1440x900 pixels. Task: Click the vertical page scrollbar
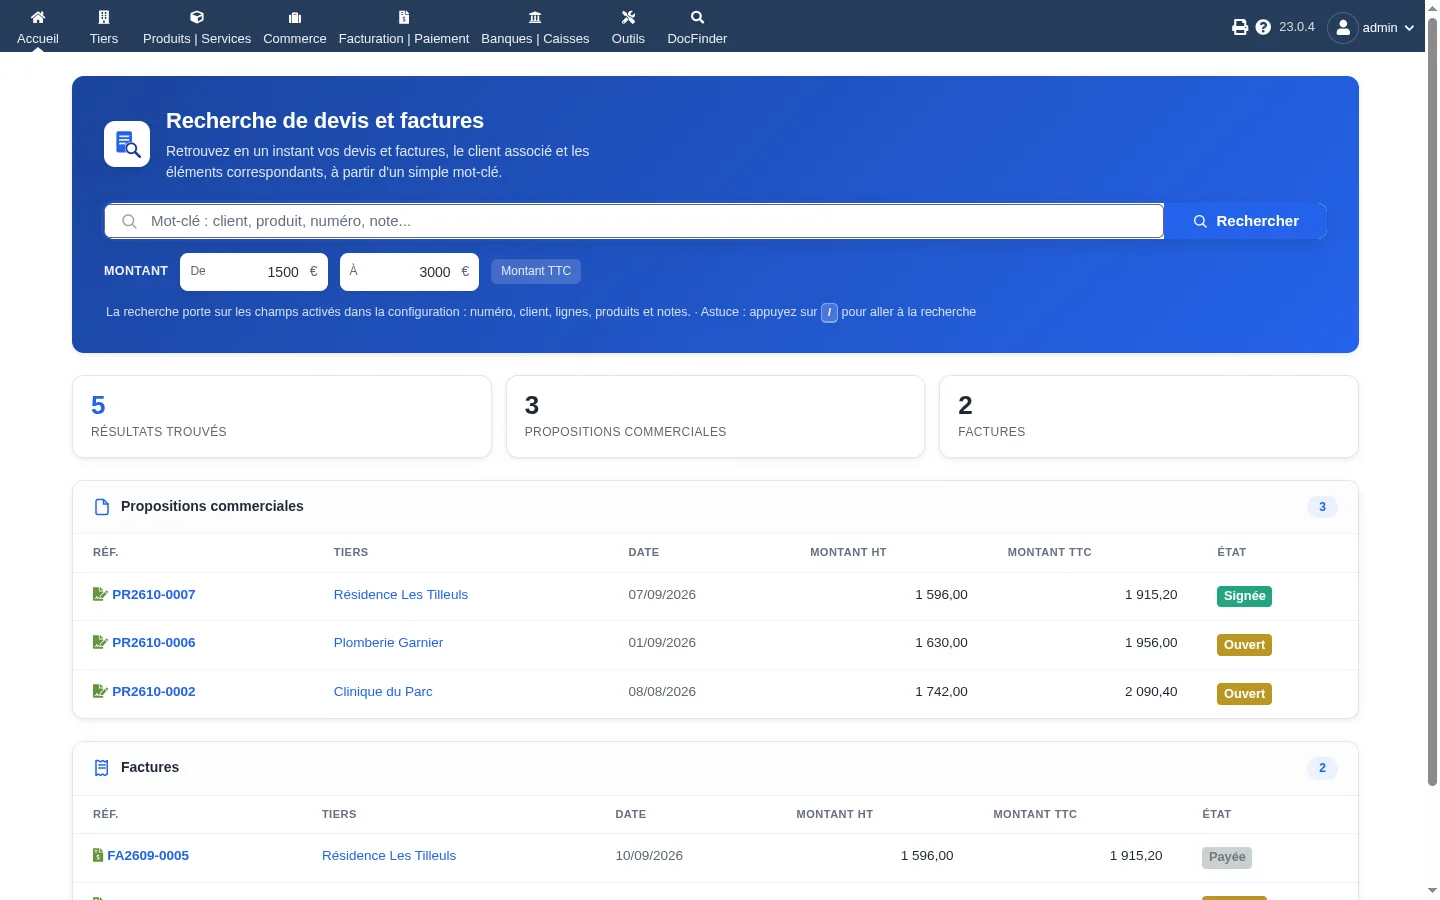pos(1432,400)
